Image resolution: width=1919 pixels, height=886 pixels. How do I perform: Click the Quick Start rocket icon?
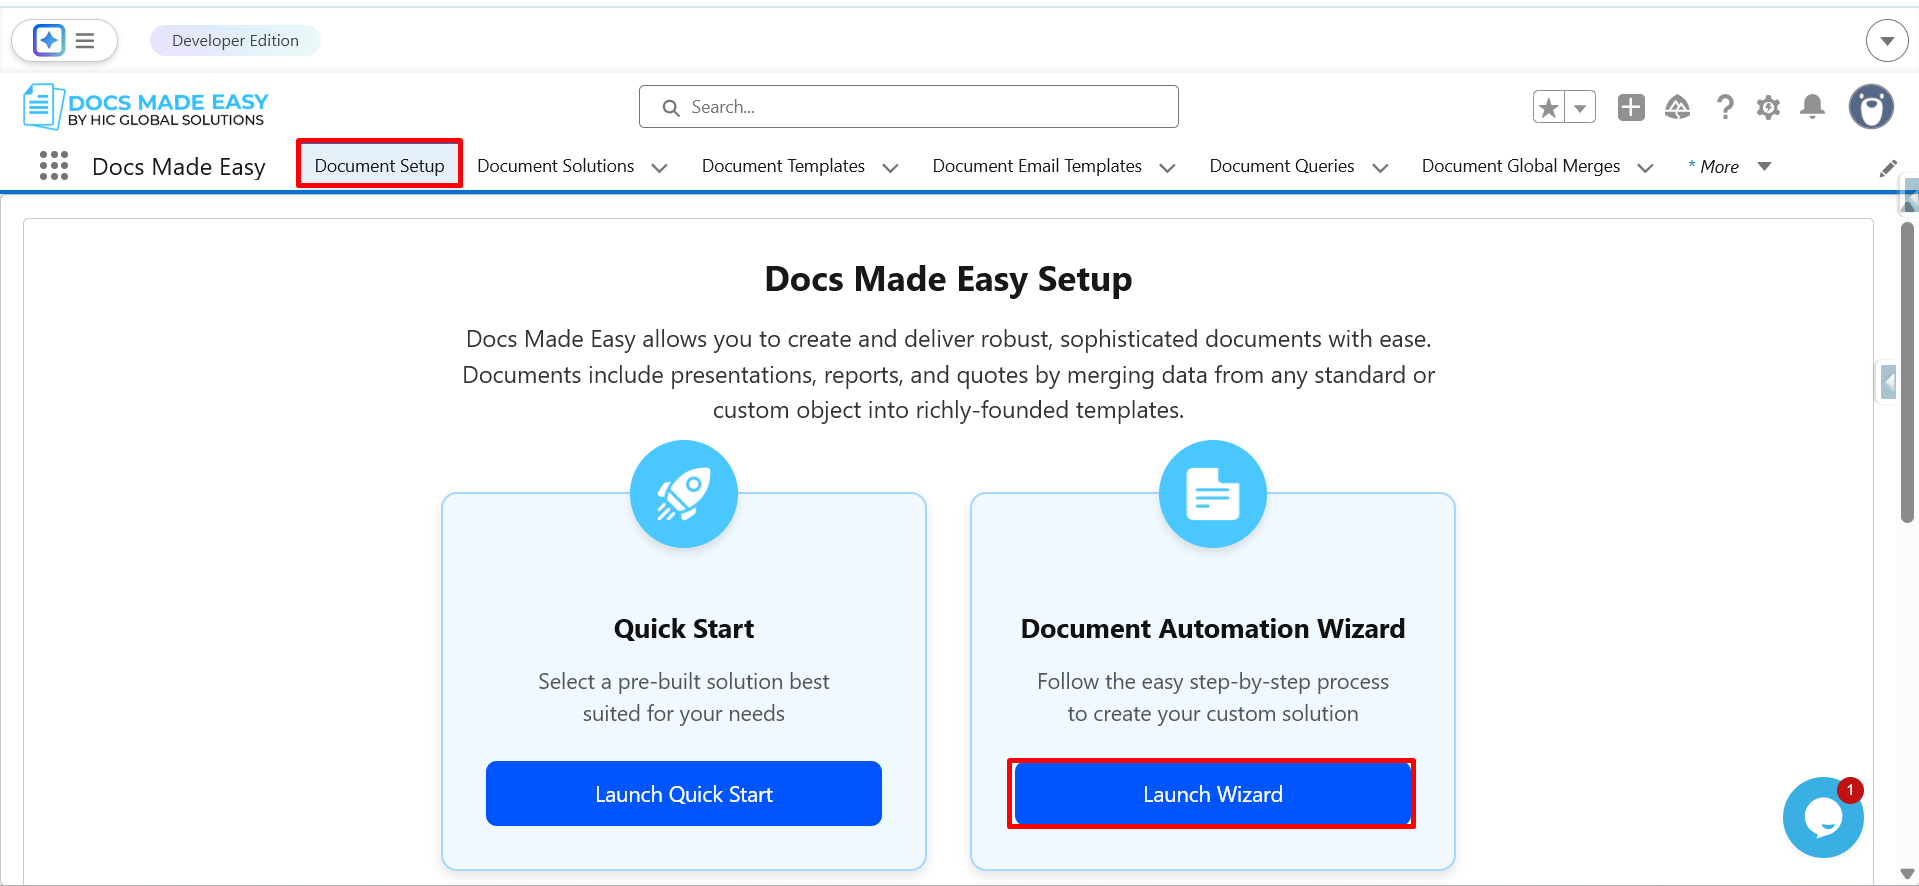[684, 494]
